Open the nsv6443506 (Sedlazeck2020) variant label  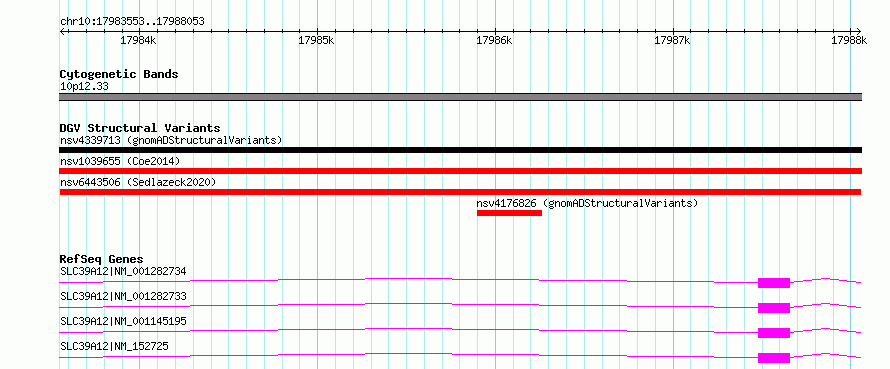(x=138, y=182)
